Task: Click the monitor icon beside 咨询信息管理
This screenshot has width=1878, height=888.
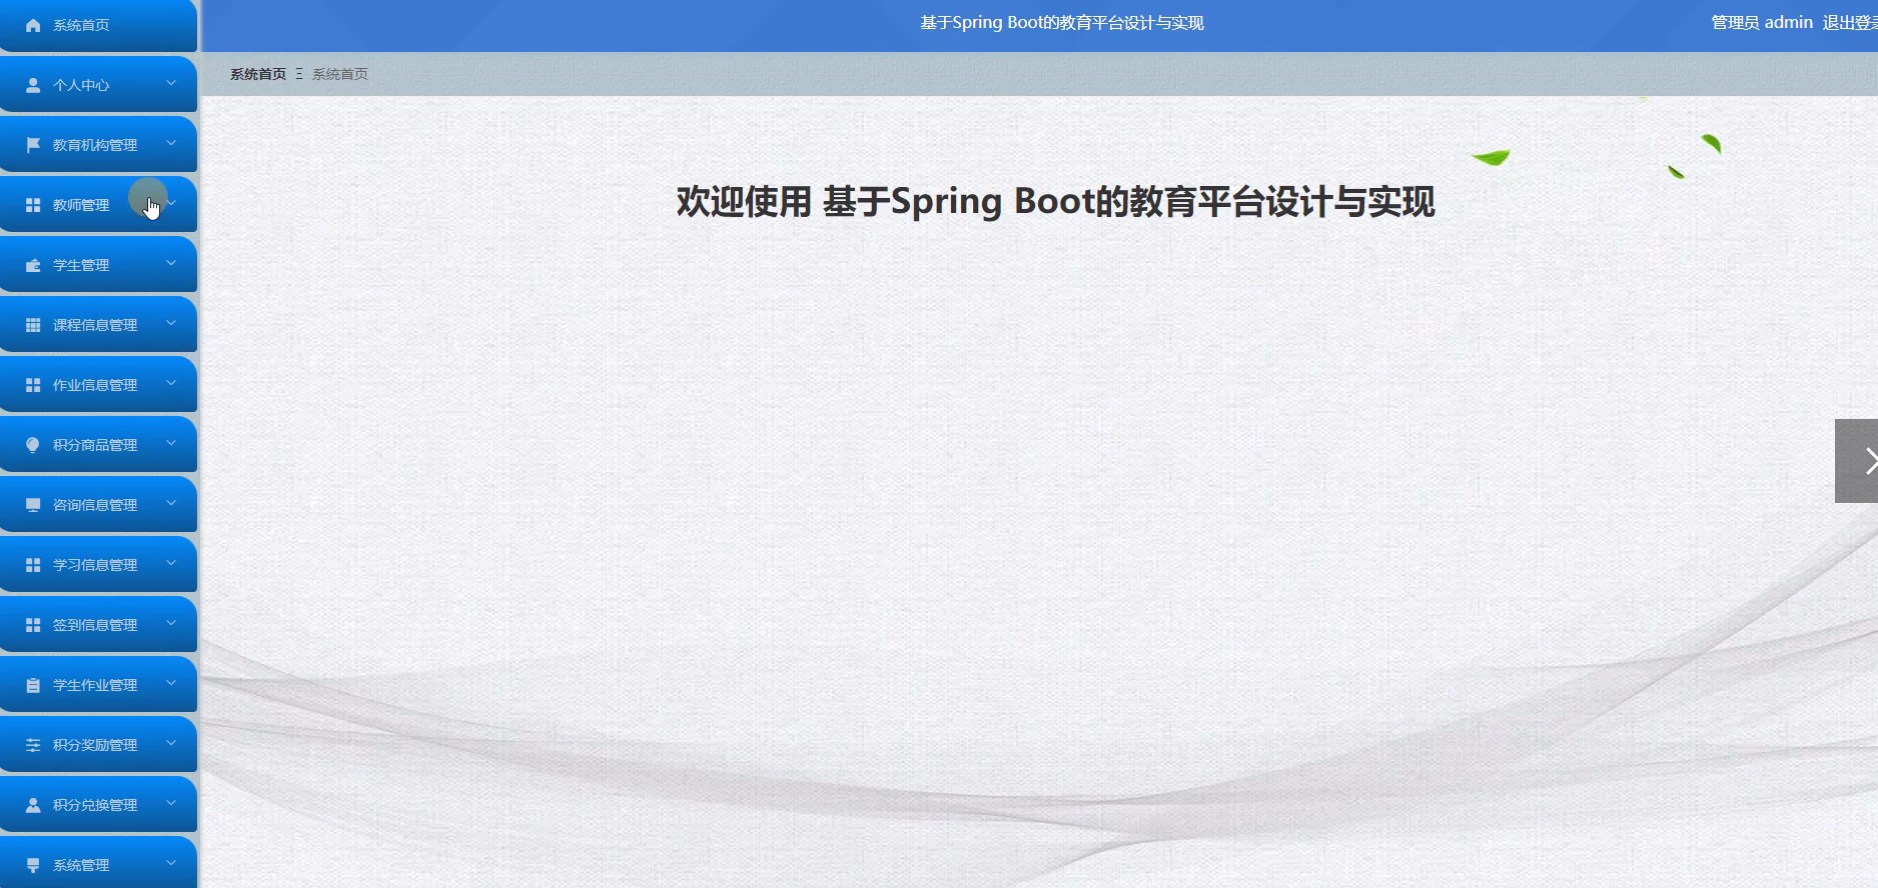Action: tap(33, 505)
